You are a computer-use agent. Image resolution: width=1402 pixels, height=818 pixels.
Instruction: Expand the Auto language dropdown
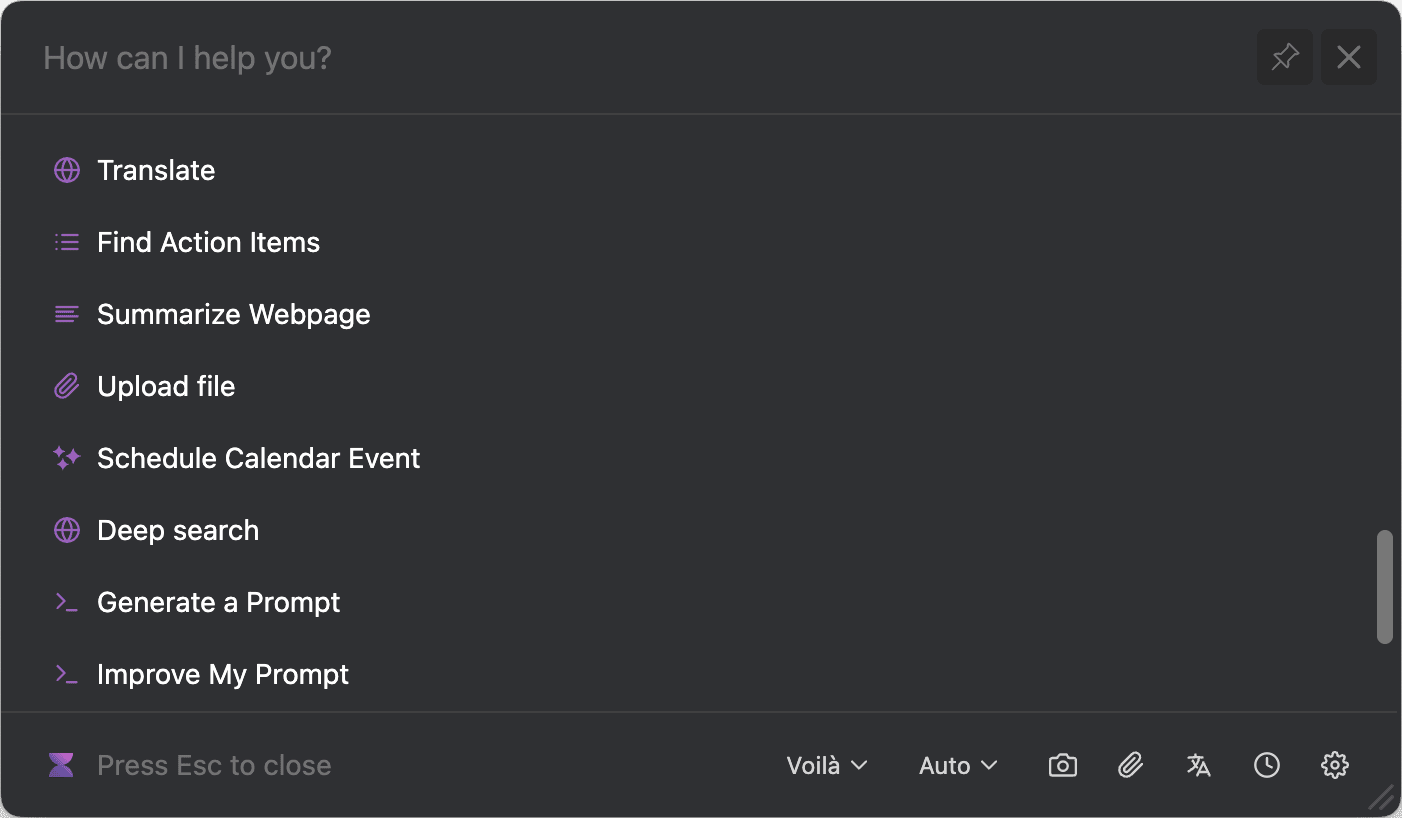click(x=957, y=765)
